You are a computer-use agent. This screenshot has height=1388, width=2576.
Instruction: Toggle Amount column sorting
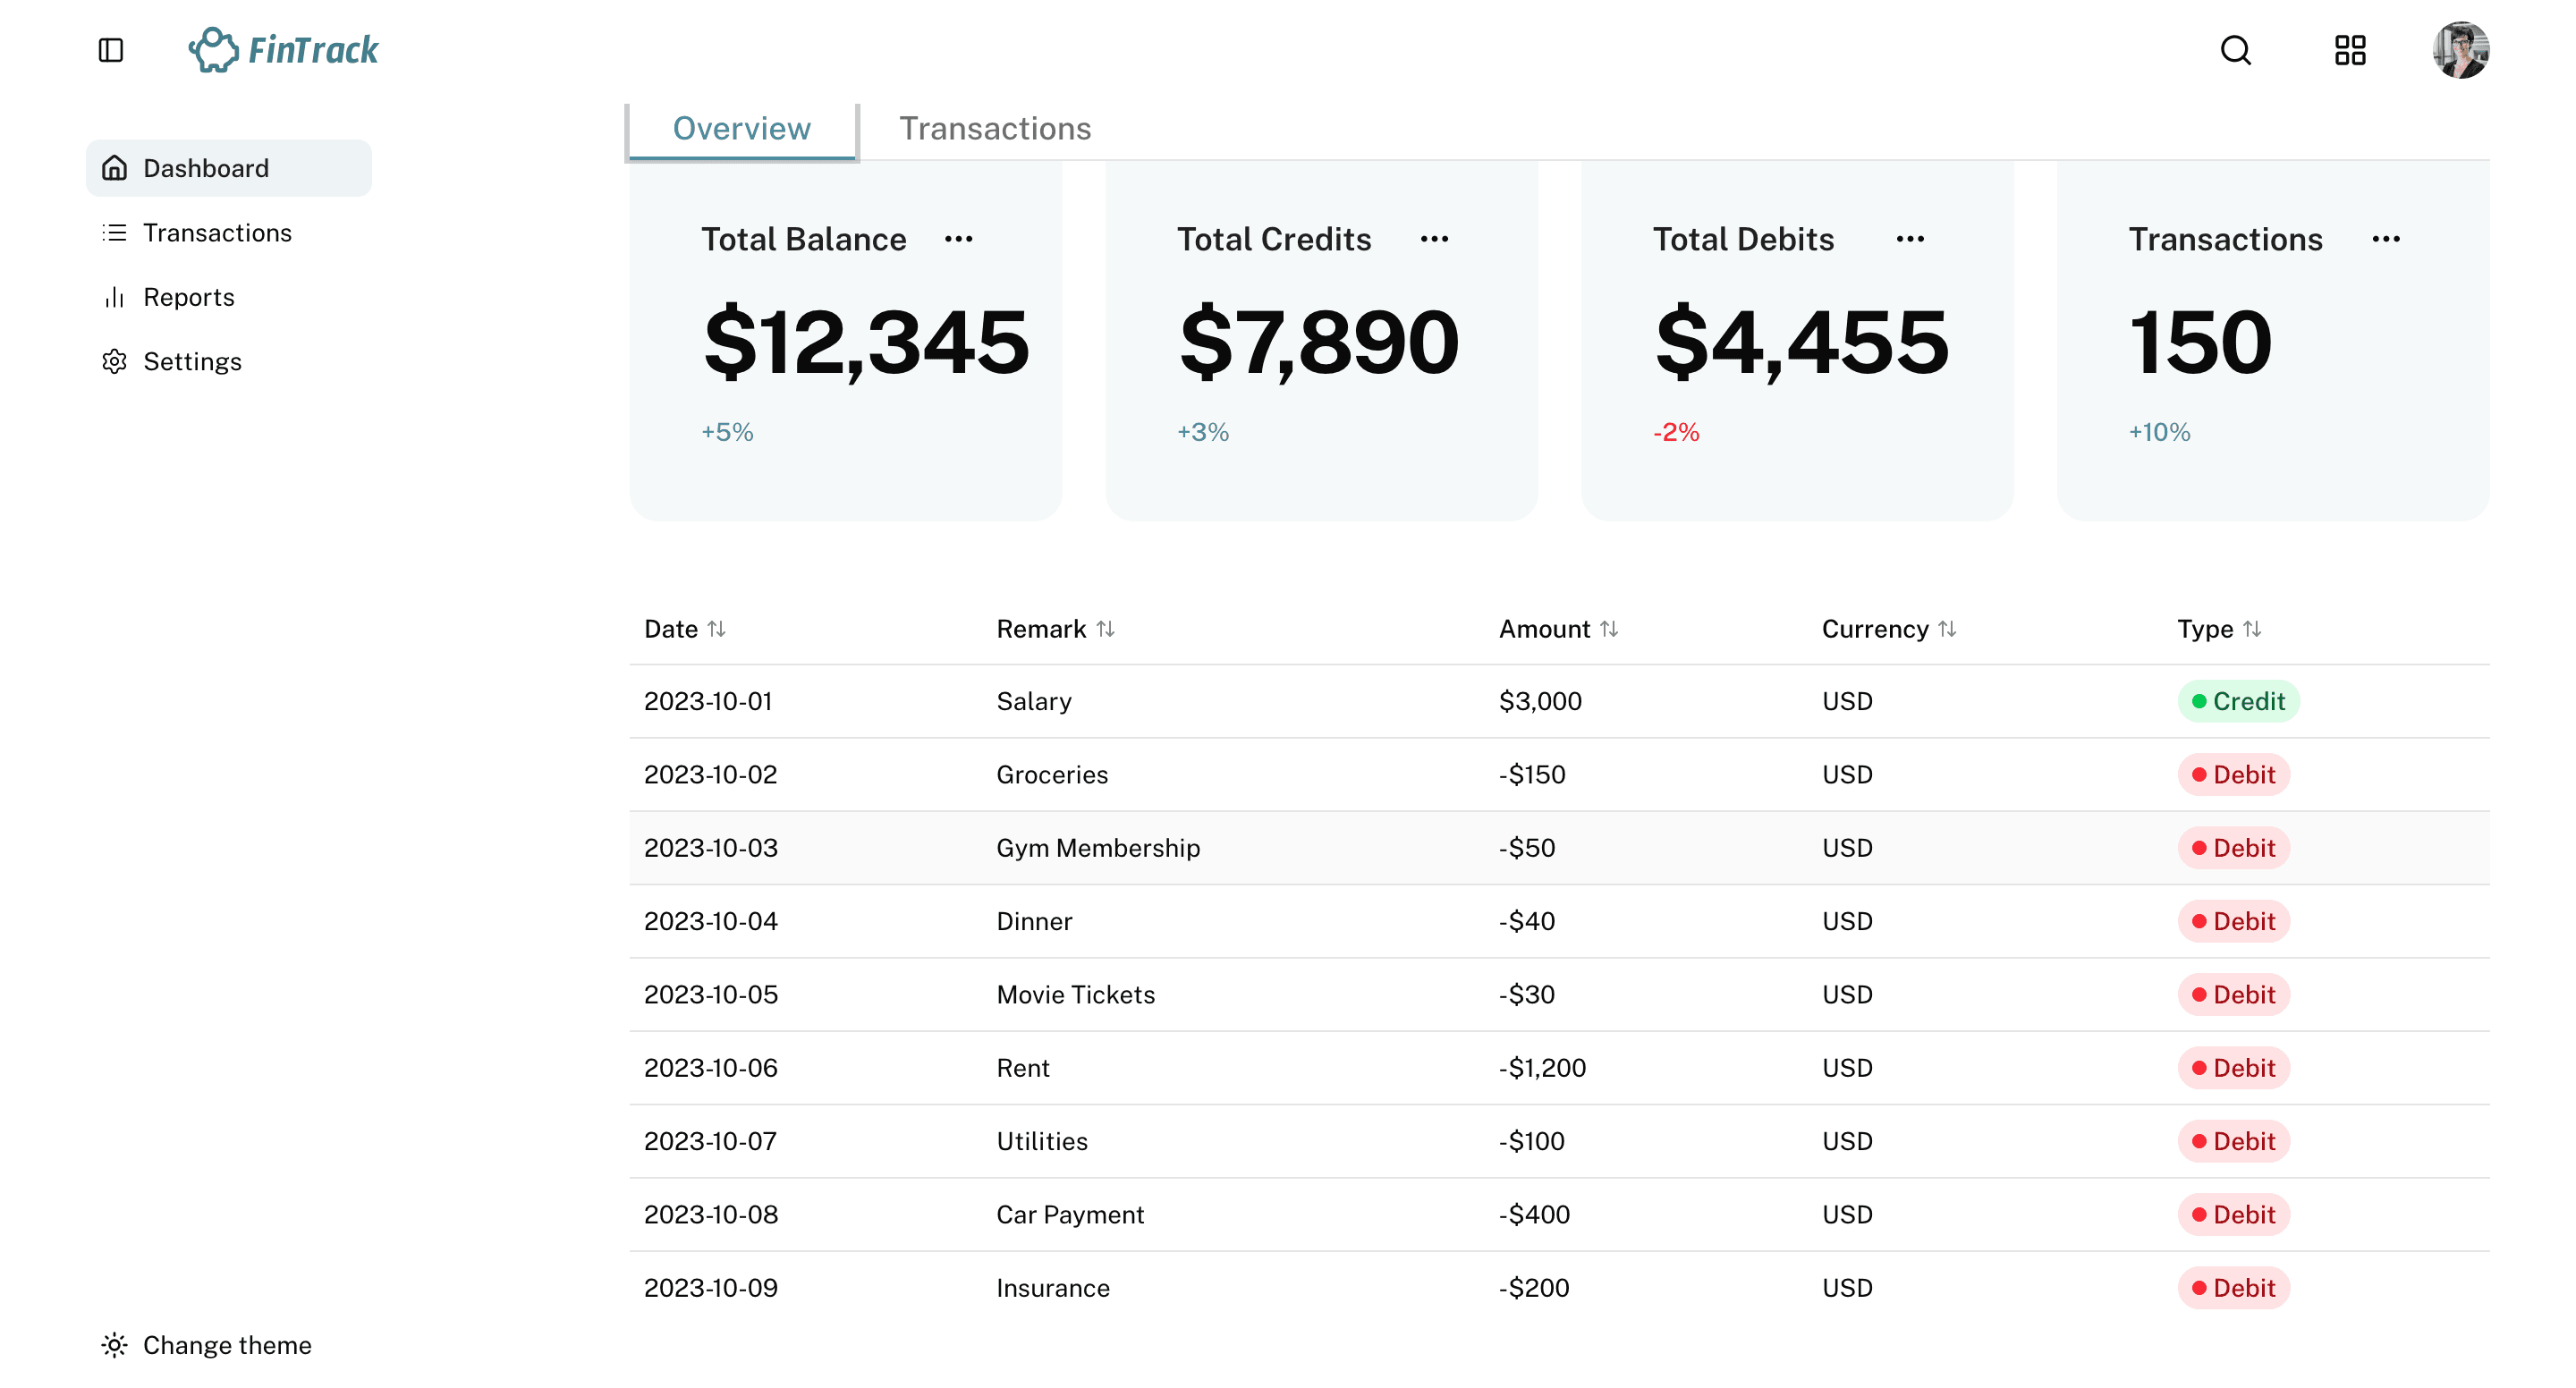click(x=1610, y=629)
